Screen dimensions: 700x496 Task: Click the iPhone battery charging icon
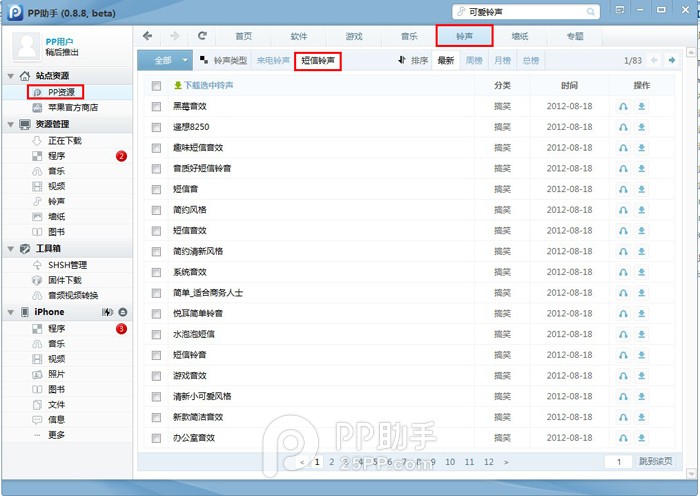[x=107, y=312]
